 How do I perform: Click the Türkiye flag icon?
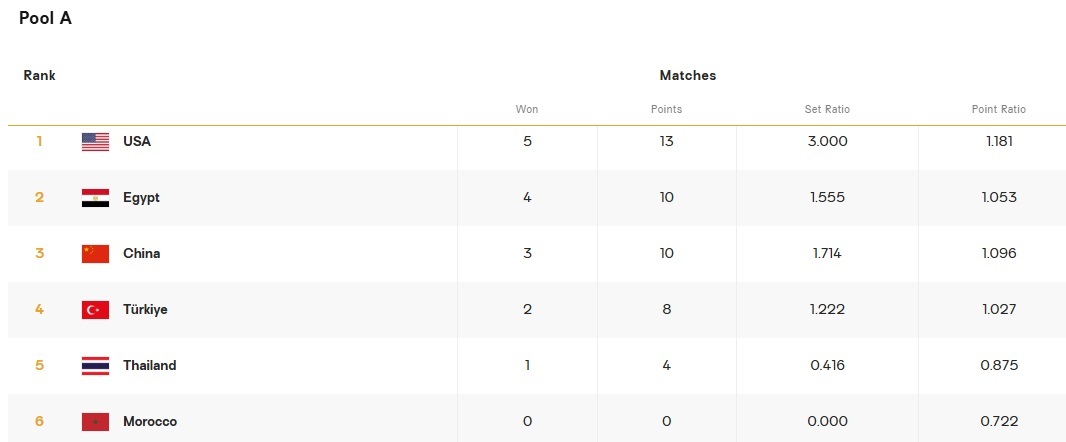[95, 310]
